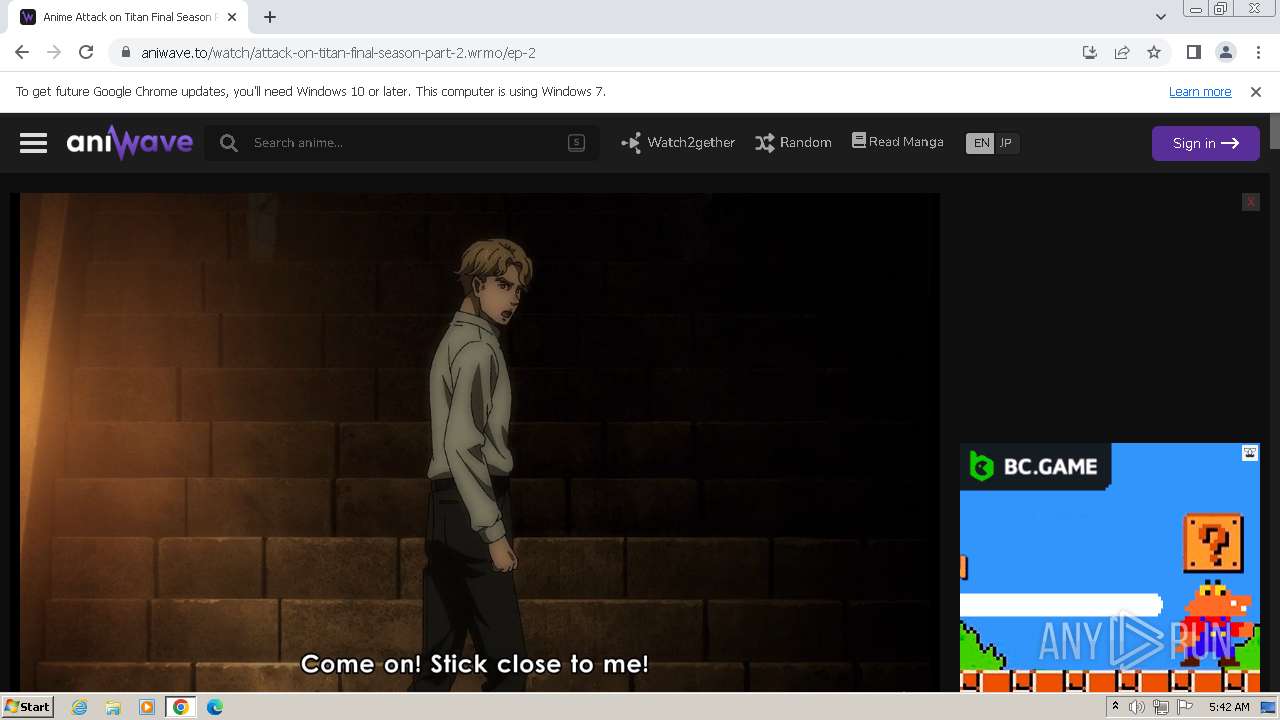Launch Internet Explorer from taskbar
This screenshot has width=1280, height=720.
tap(80, 707)
